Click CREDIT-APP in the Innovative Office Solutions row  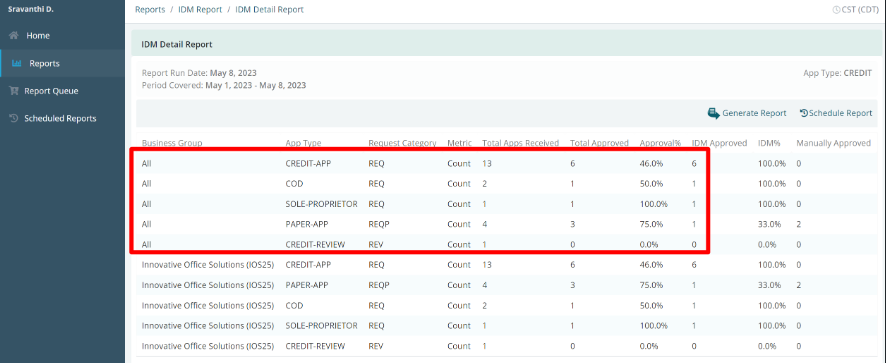[308, 265]
